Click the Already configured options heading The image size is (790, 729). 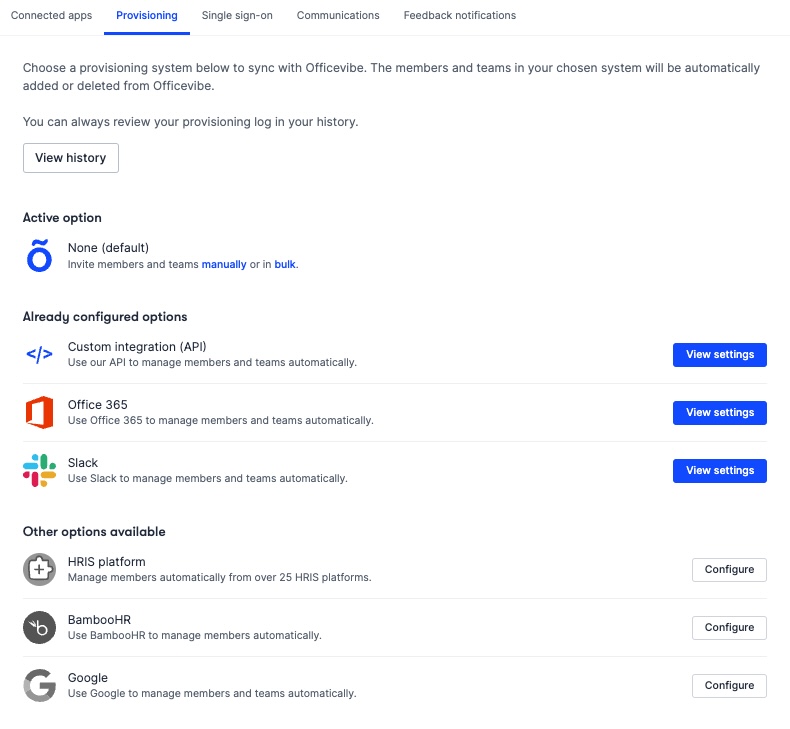click(105, 316)
